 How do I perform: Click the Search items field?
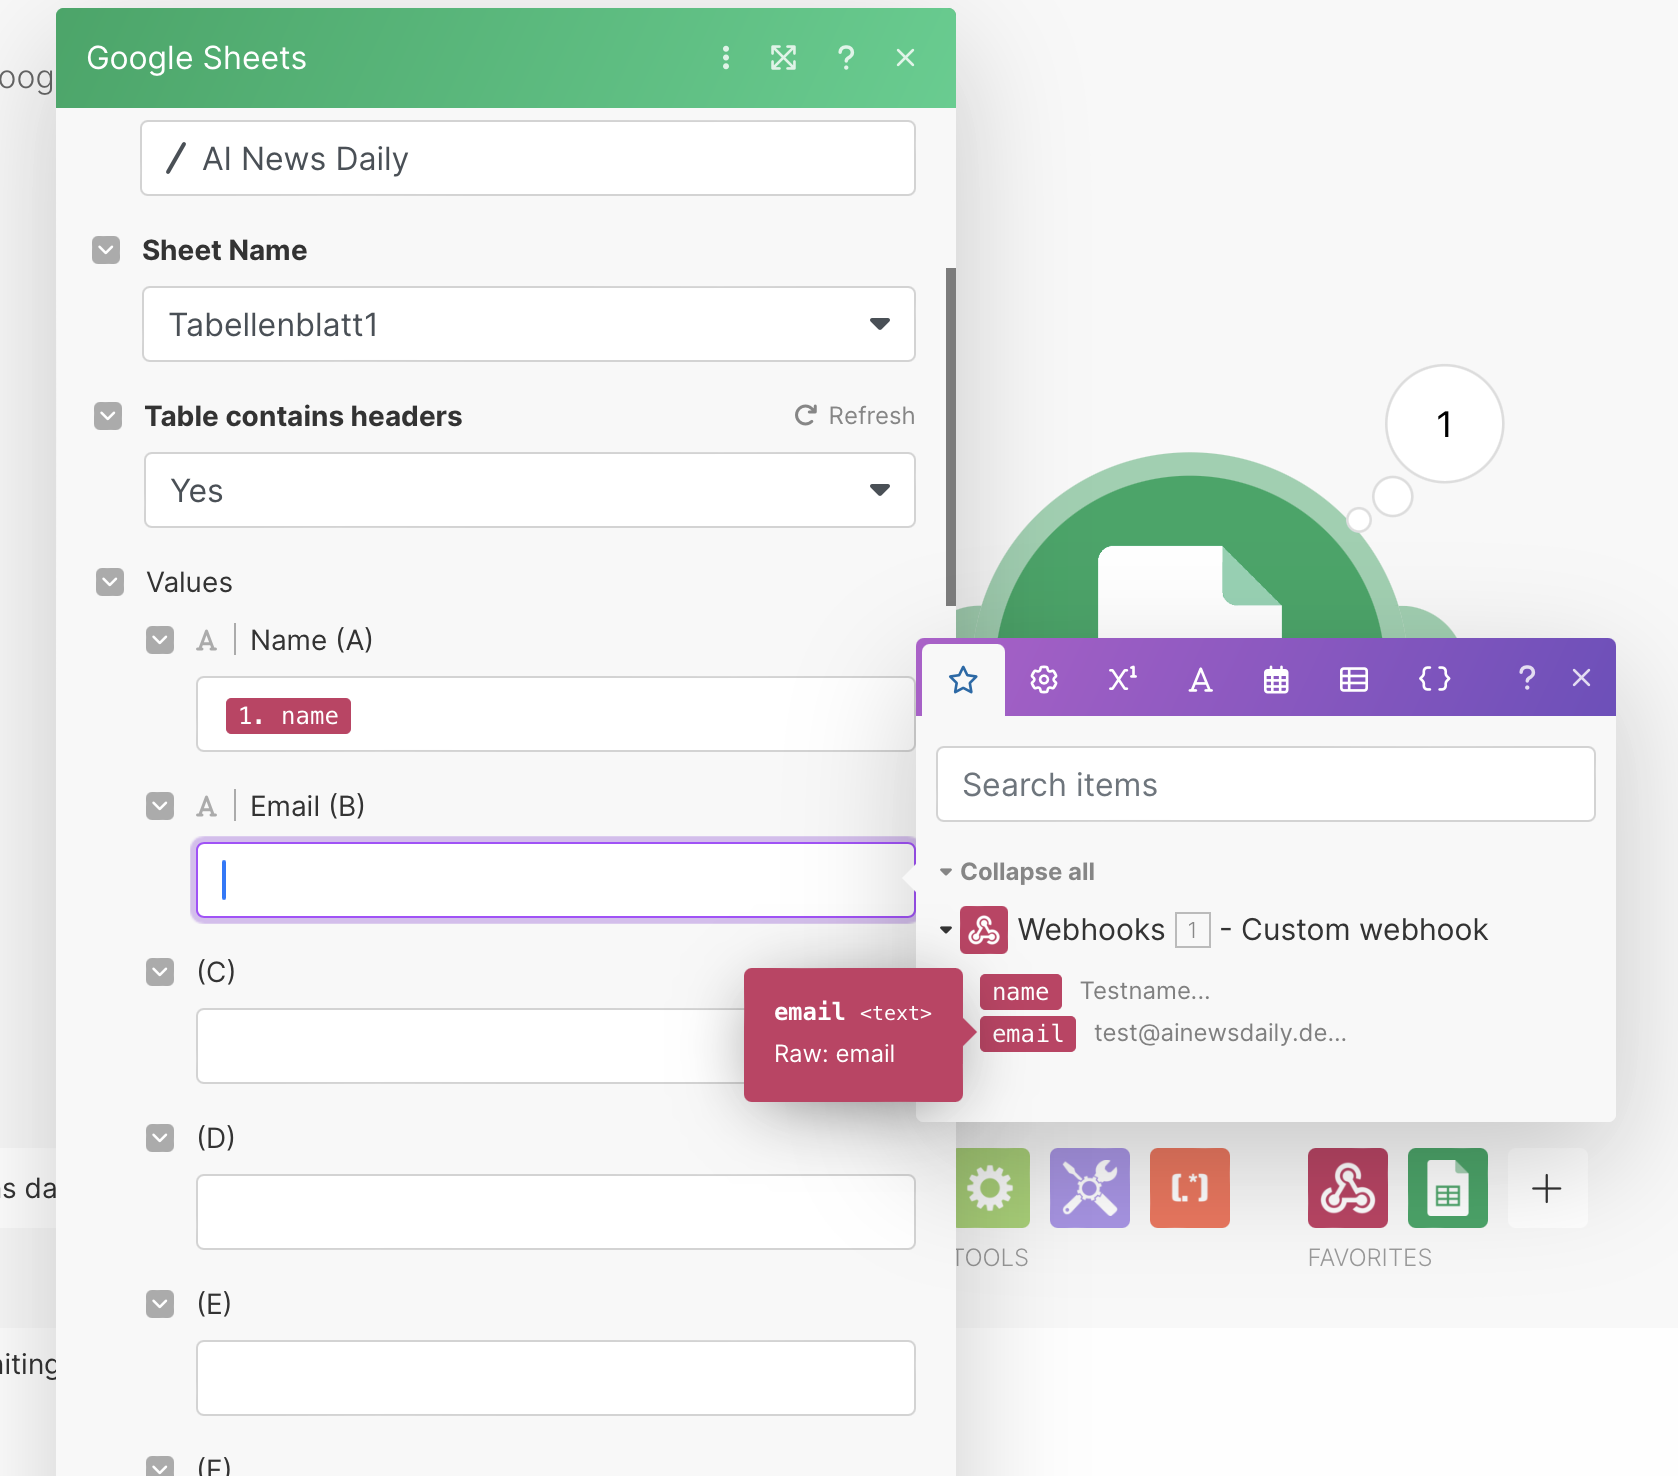1266,784
